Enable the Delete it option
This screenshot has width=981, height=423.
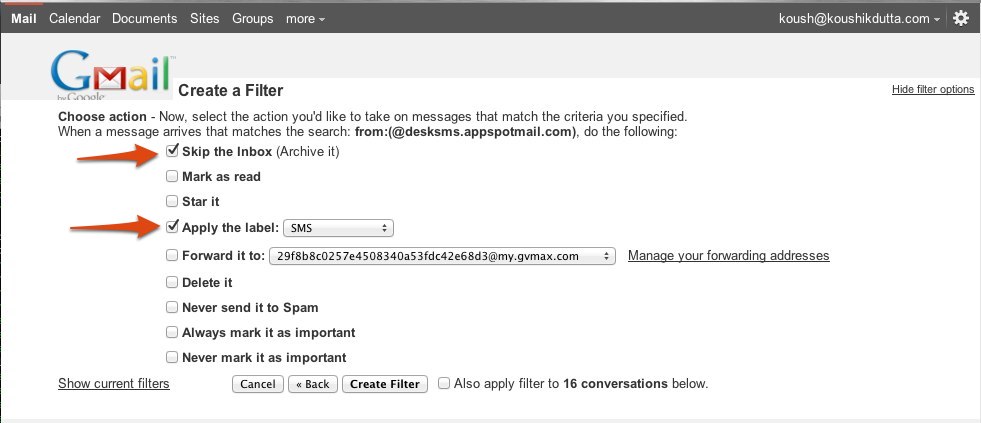[x=173, y=283]
